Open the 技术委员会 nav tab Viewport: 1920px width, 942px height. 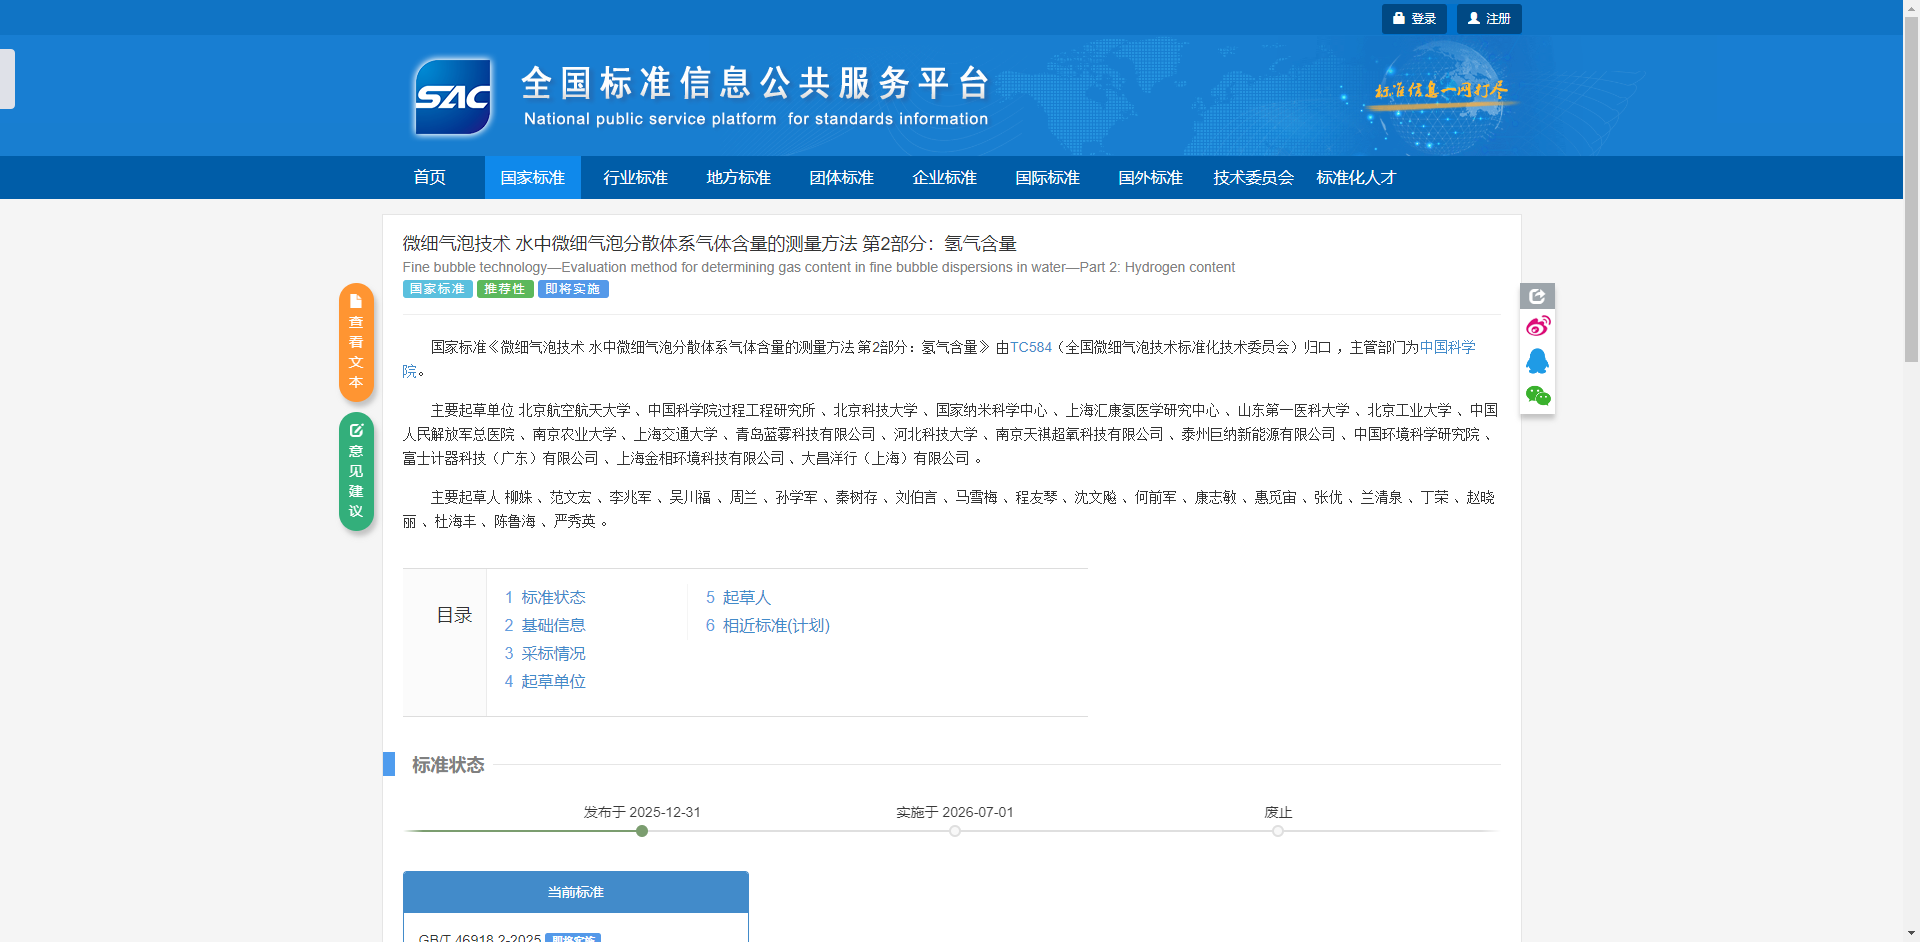1253,177
